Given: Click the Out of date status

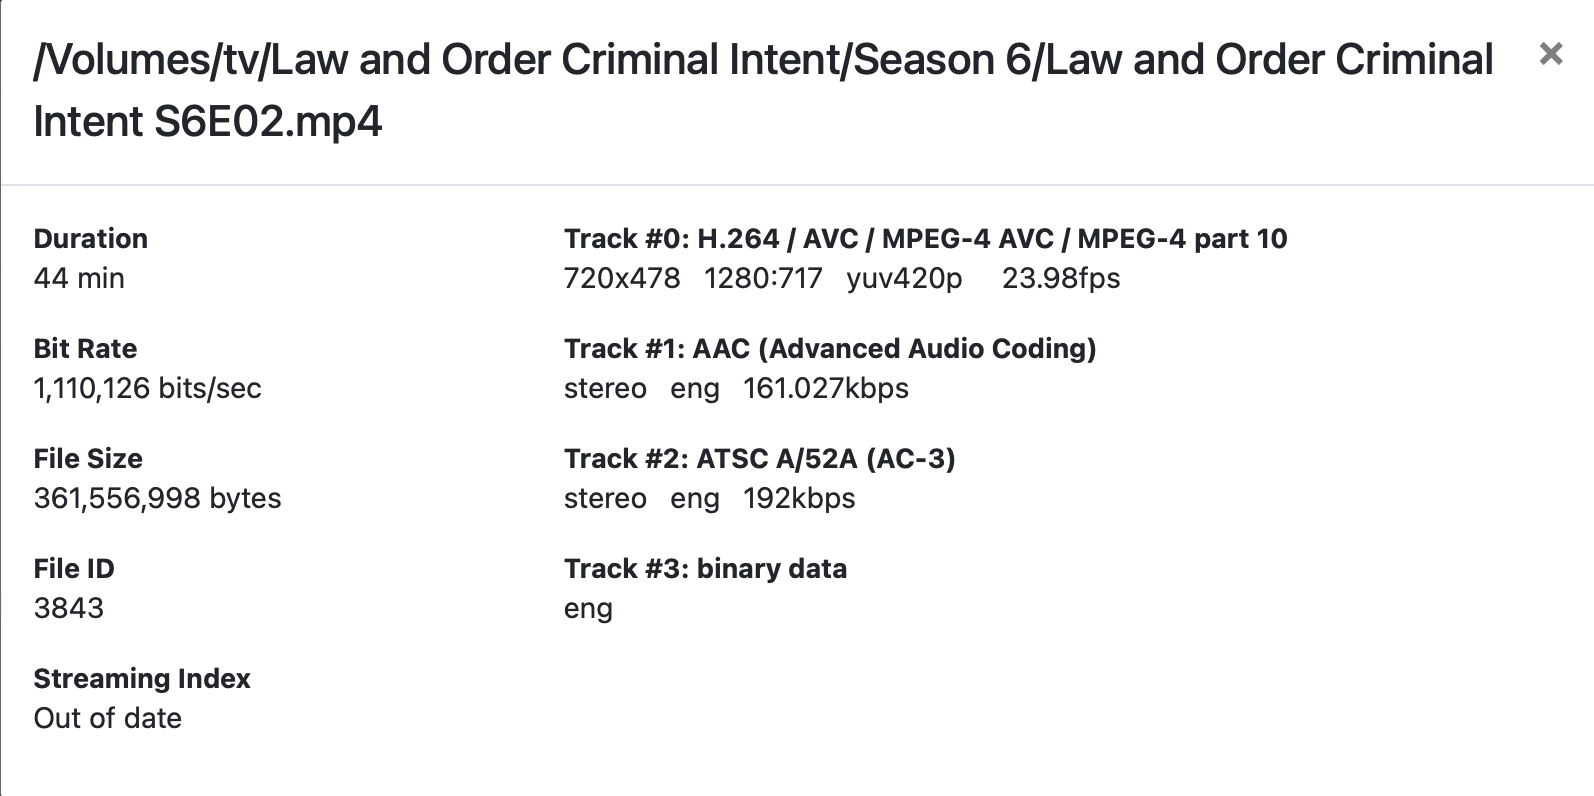Looking at the screenshot, I should (107, 718).
